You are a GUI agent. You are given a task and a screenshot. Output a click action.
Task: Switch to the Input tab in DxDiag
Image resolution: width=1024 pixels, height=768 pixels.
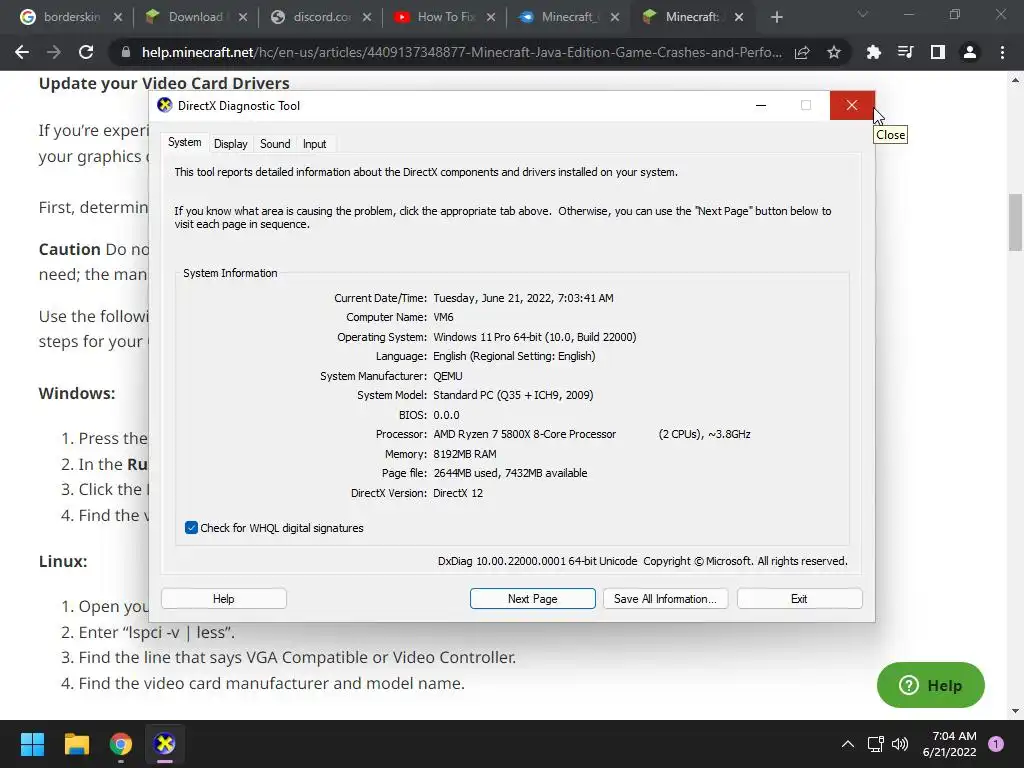314,144
